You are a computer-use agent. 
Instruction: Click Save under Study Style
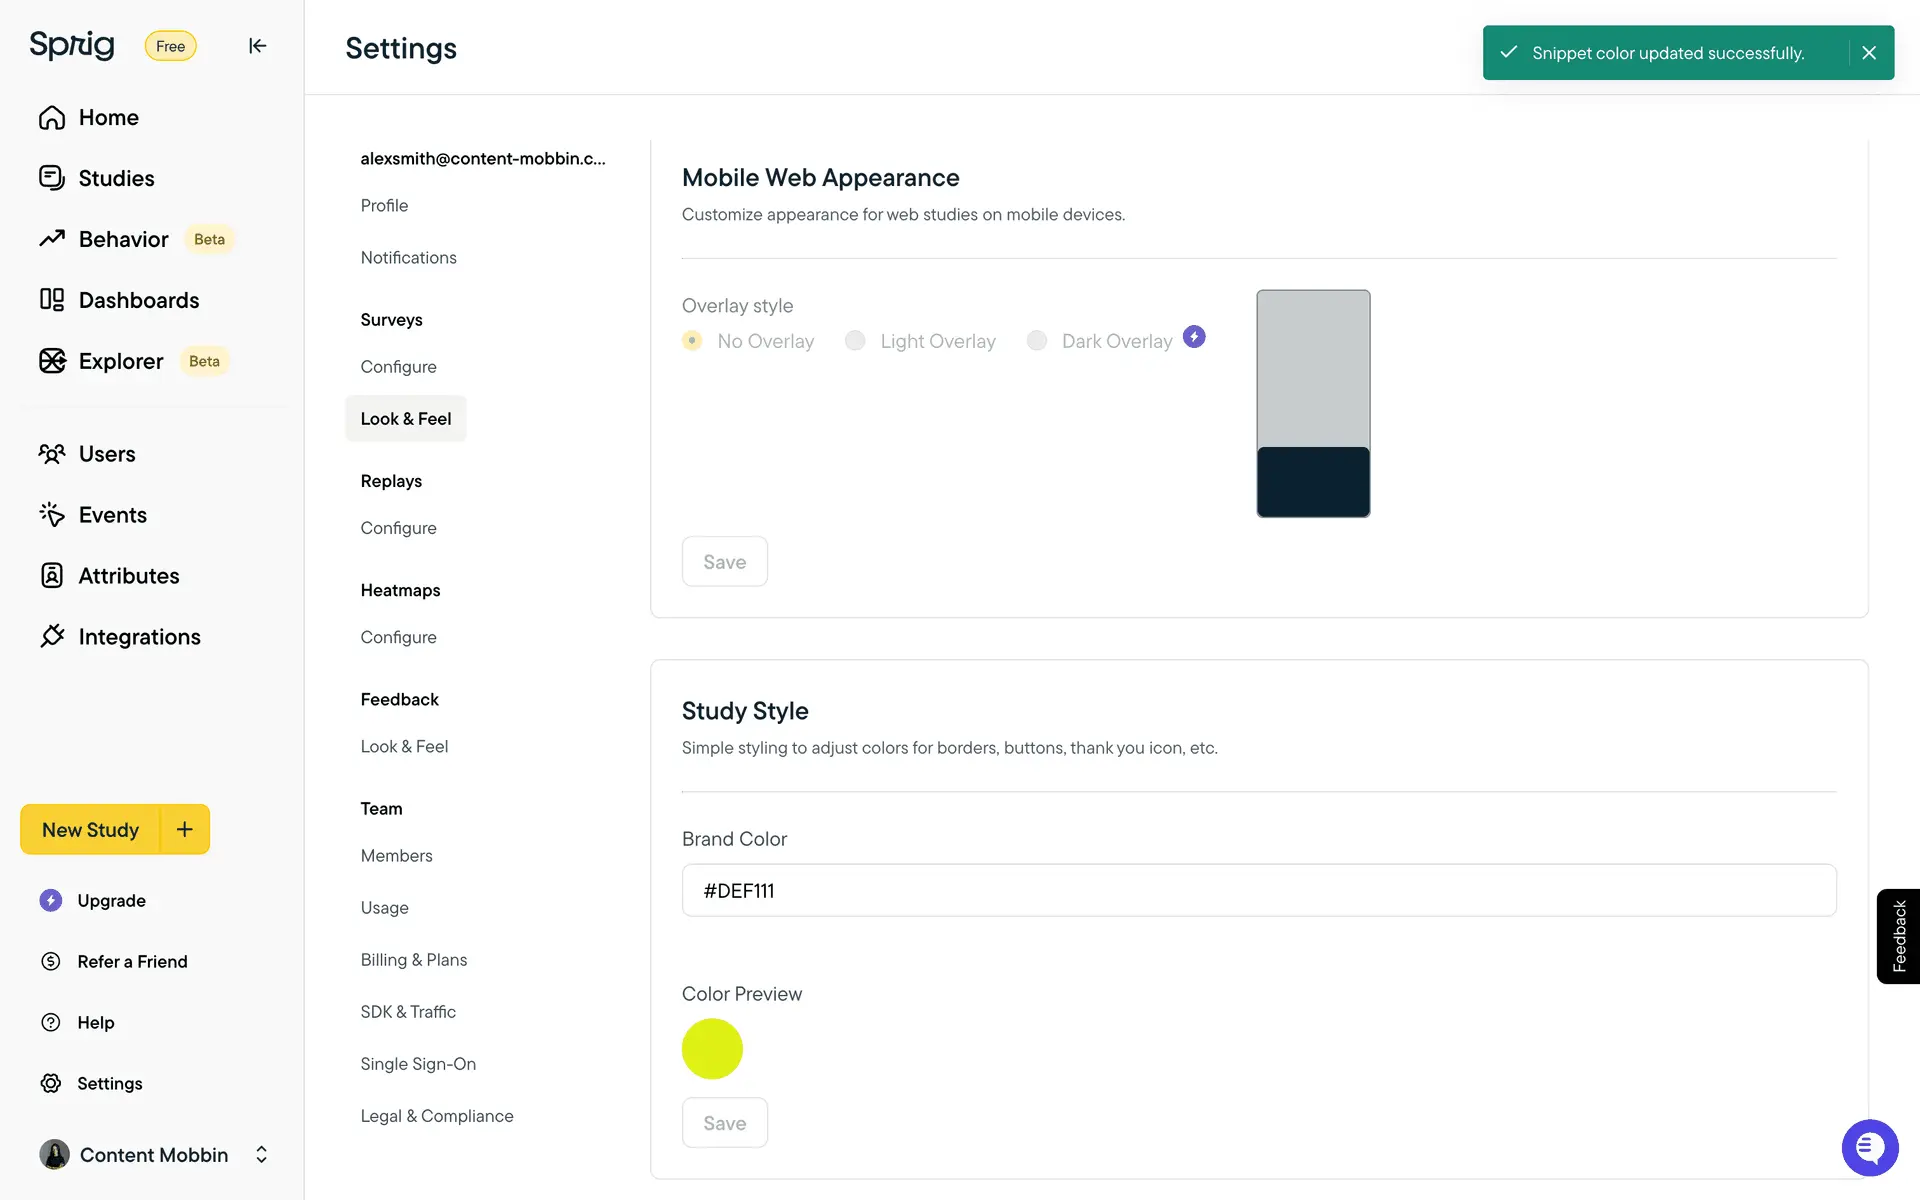(x=724, y=1123)
